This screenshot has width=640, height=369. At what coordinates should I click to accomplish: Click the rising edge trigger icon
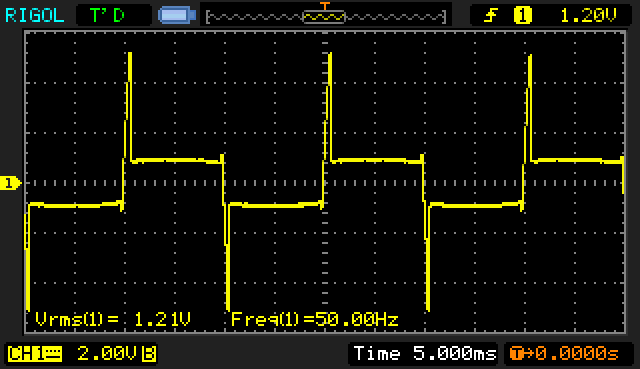click(x=491, y=16)
